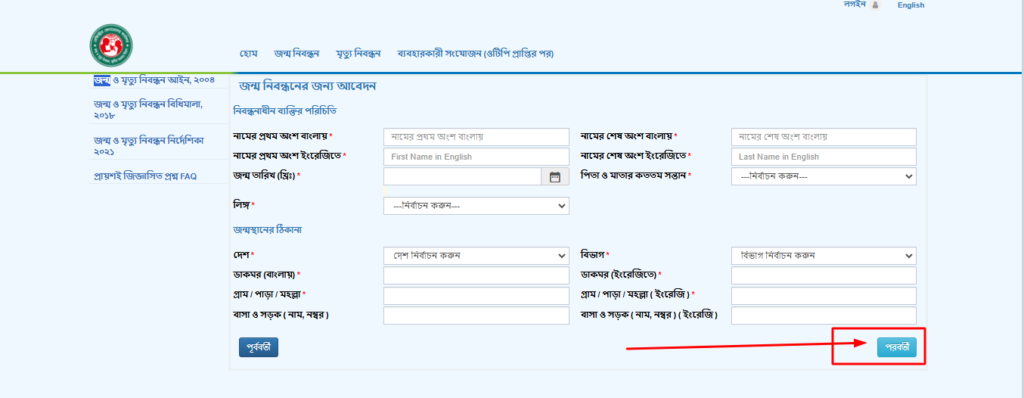
Task: Open the birth date calendar picker icon
Action: 555,176
